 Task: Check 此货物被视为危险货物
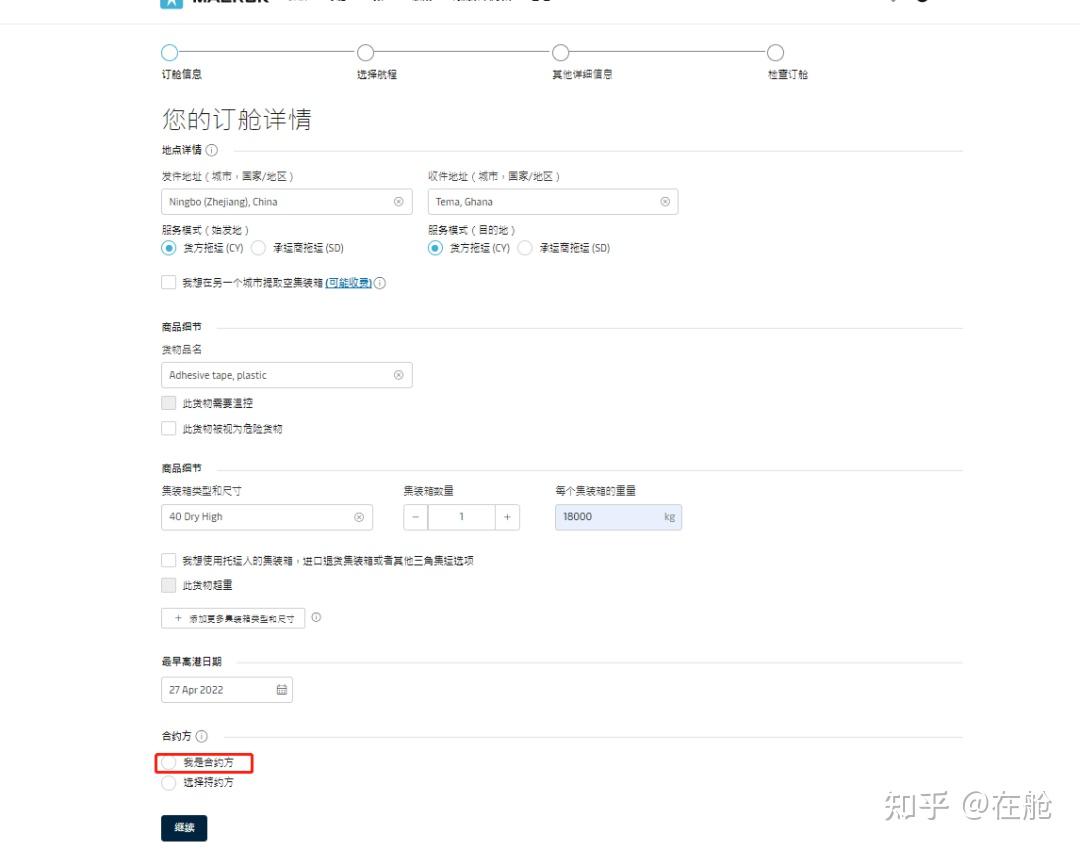pos(168,427)
